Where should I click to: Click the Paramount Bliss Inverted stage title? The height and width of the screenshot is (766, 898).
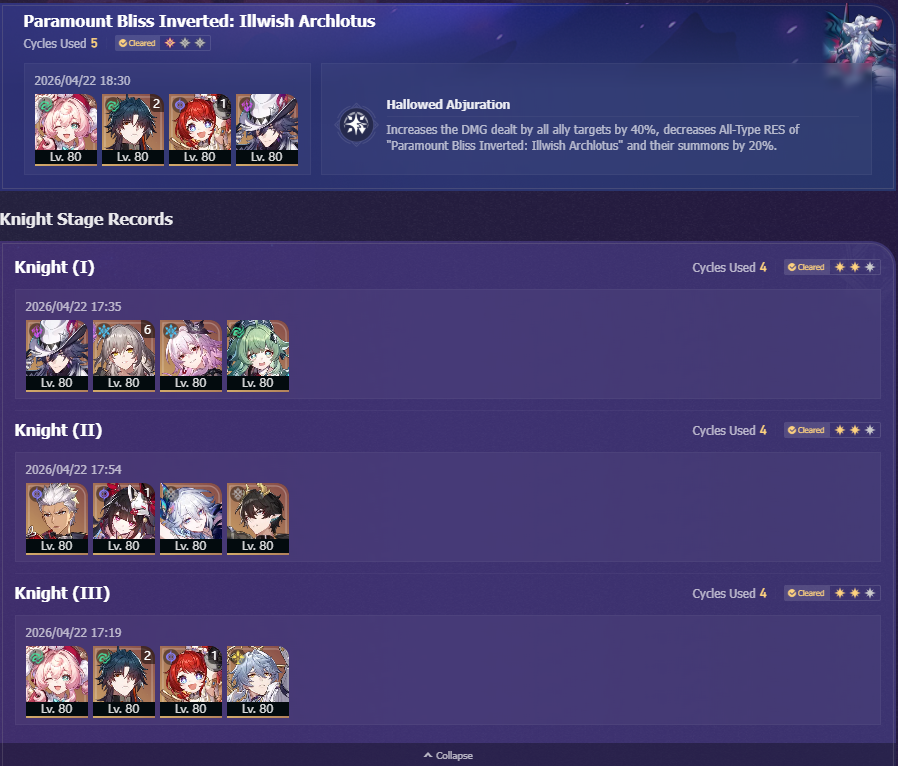[199, 21]
